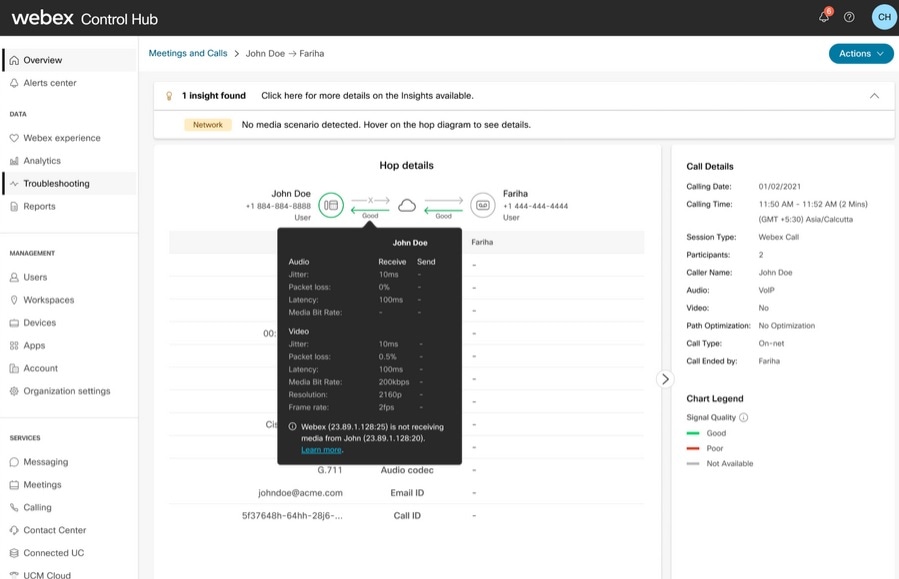Viewport: 899px width, 579px height.
Task: Click the Fariha column header
Action: (x=482, y=242)
